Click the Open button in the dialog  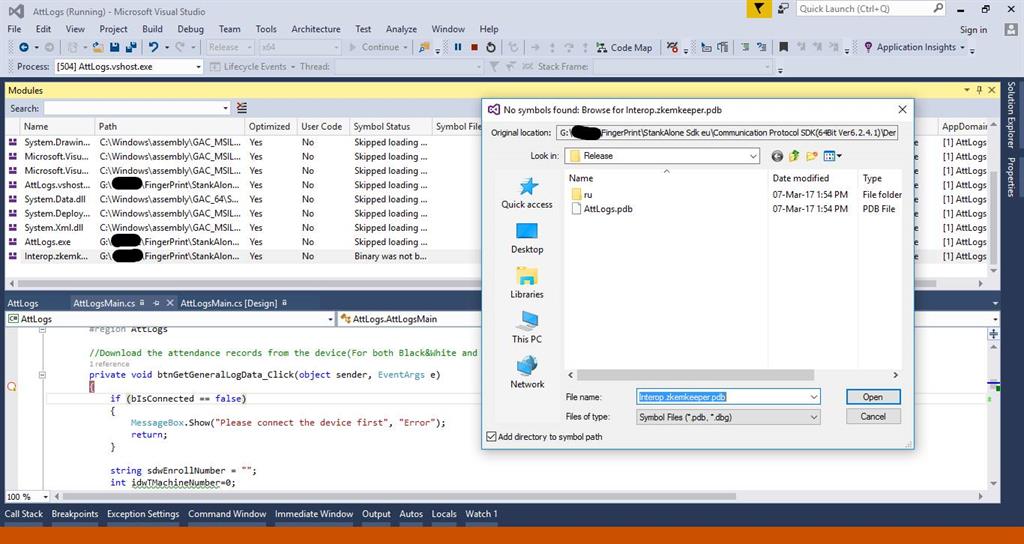point(872,397)
